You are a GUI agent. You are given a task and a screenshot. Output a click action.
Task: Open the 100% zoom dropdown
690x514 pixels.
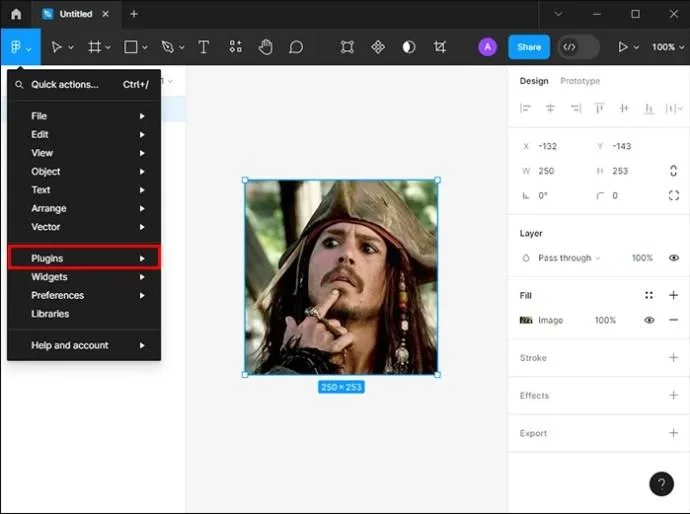[668, 47]
